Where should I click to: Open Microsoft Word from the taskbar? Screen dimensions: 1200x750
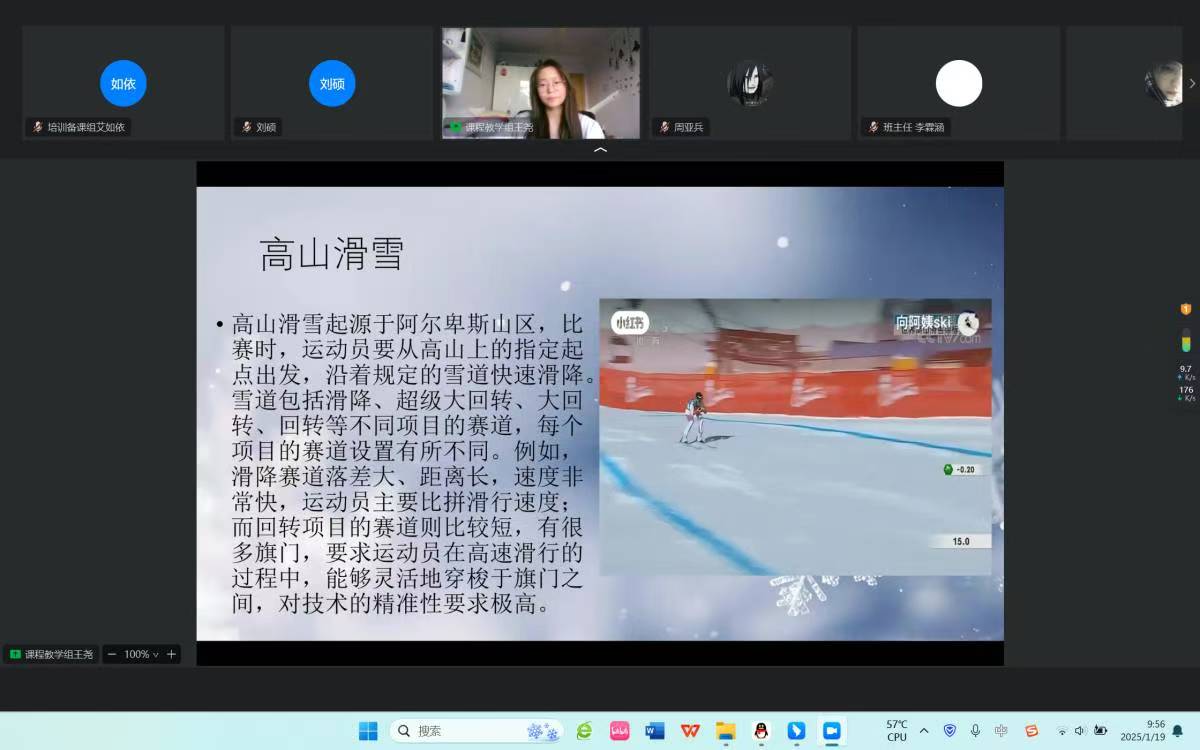[x=655, y=731]
